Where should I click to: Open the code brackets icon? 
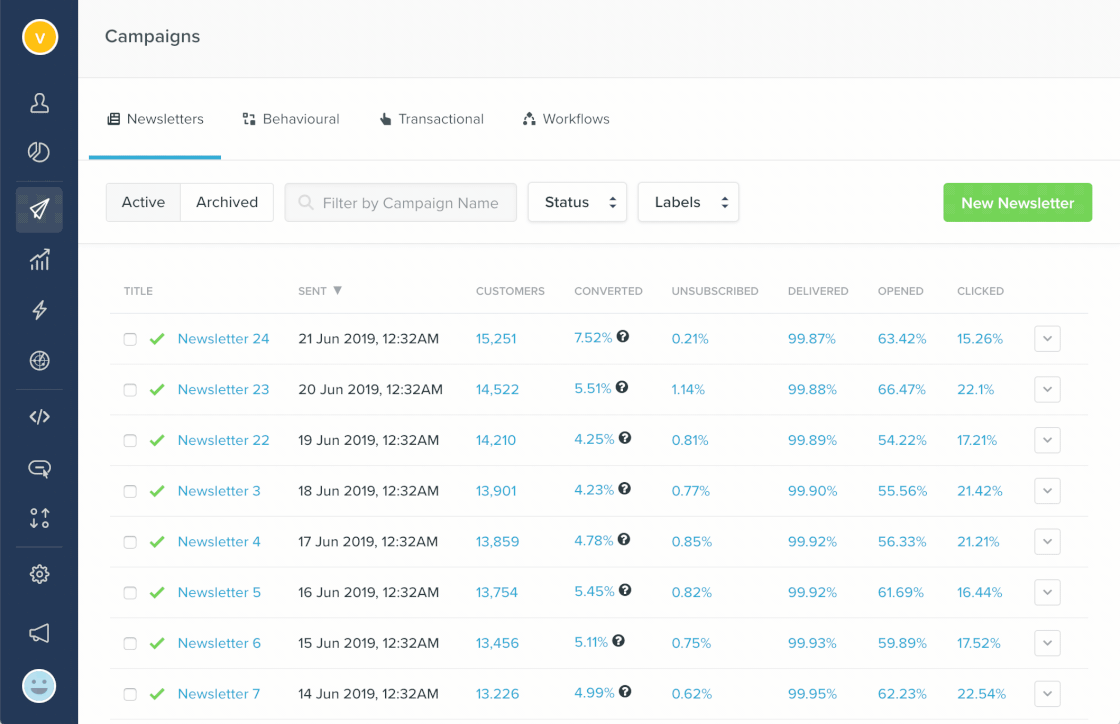click(x=39, y=417)
